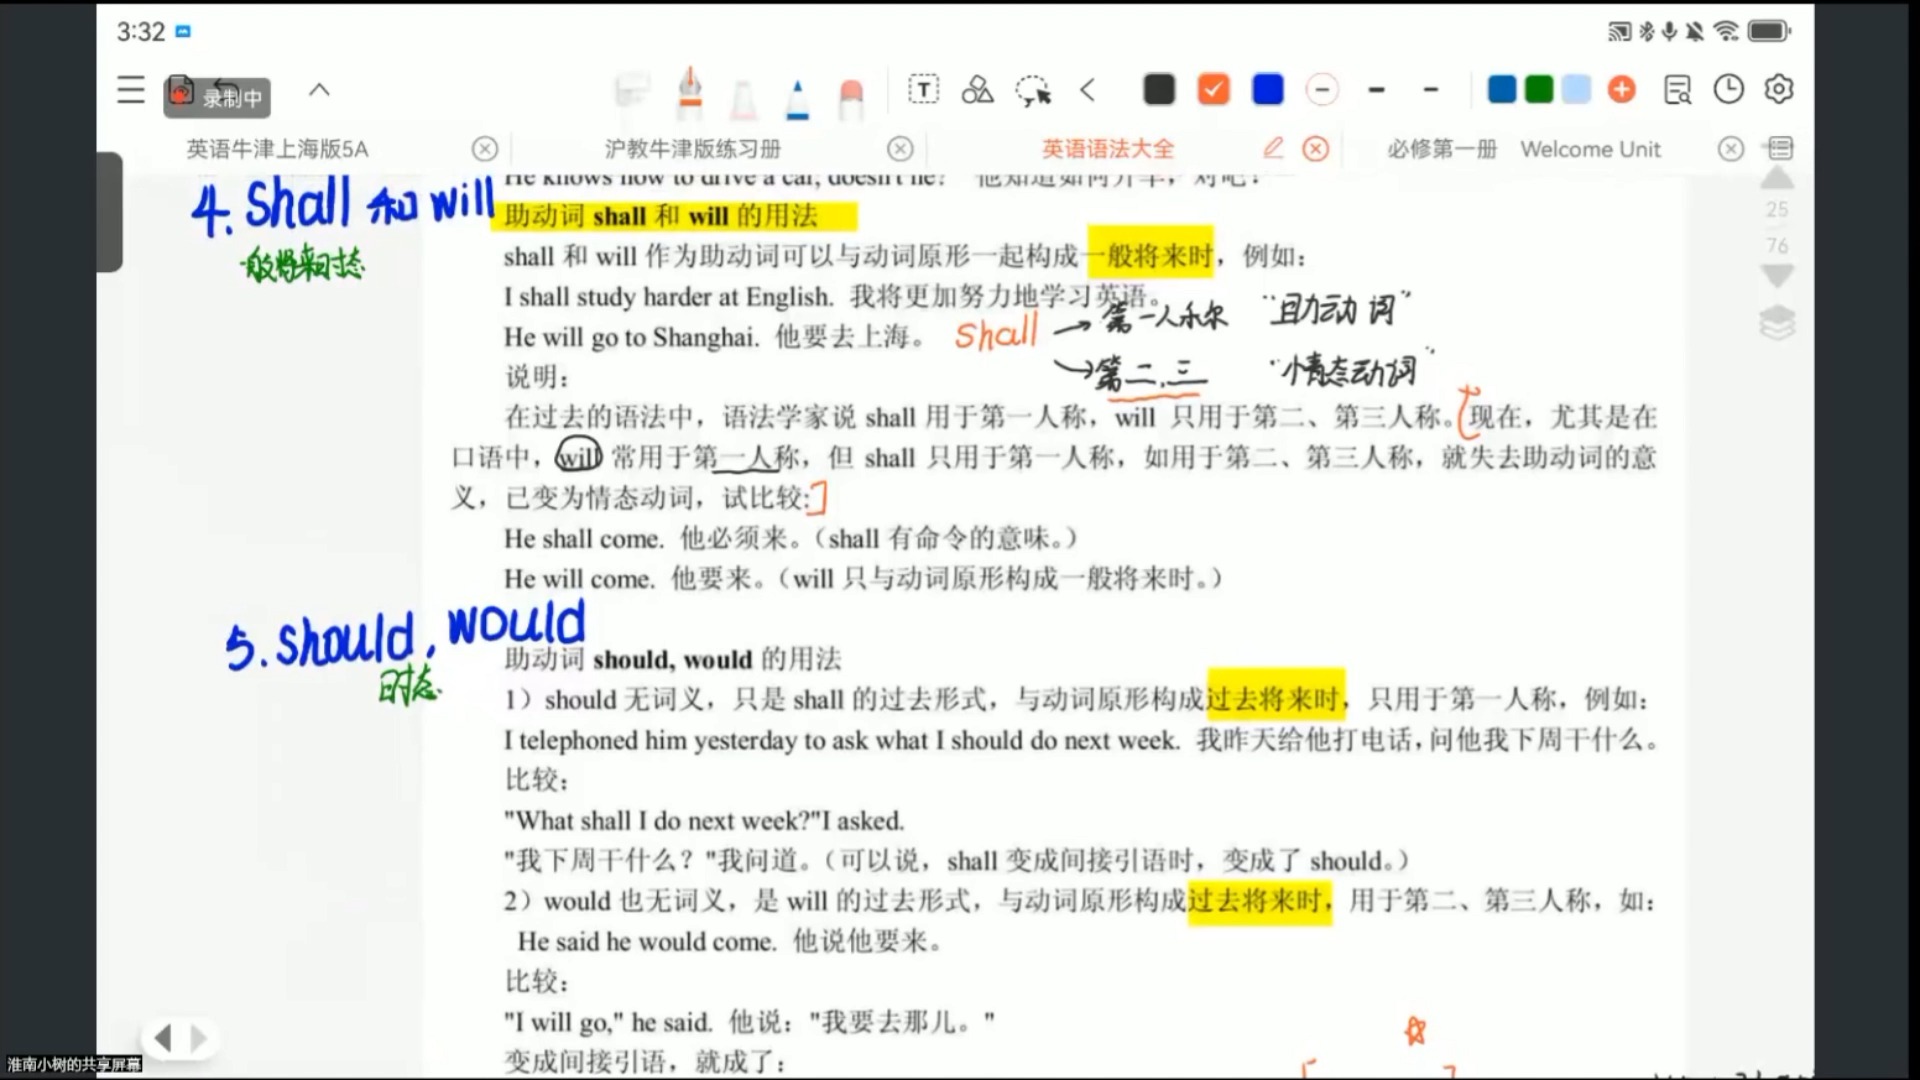Choose the thin dash stroke thickness
1920x1080 pixels.
coord(1431,90)
